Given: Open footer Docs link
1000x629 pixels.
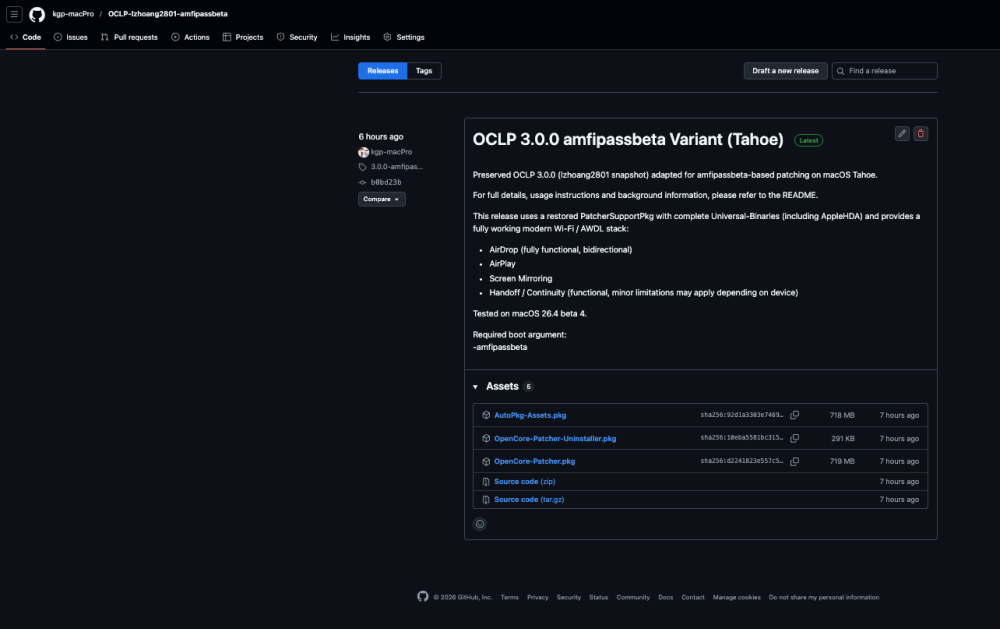Looking at the screenshot, I should tap(666, 598).
